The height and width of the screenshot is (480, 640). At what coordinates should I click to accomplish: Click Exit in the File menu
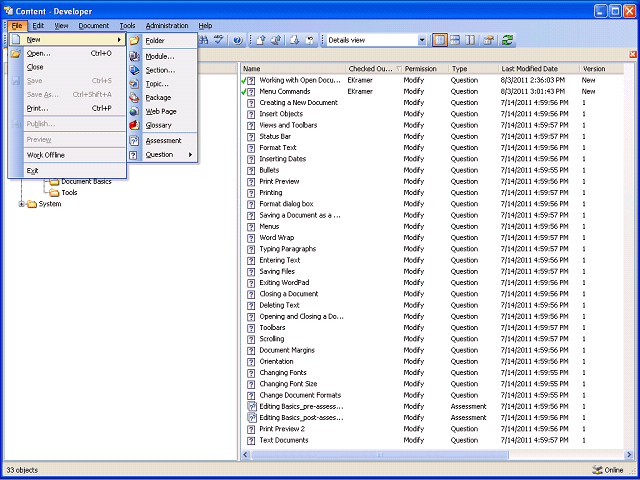pyautogui.click(x=67, y=171)
